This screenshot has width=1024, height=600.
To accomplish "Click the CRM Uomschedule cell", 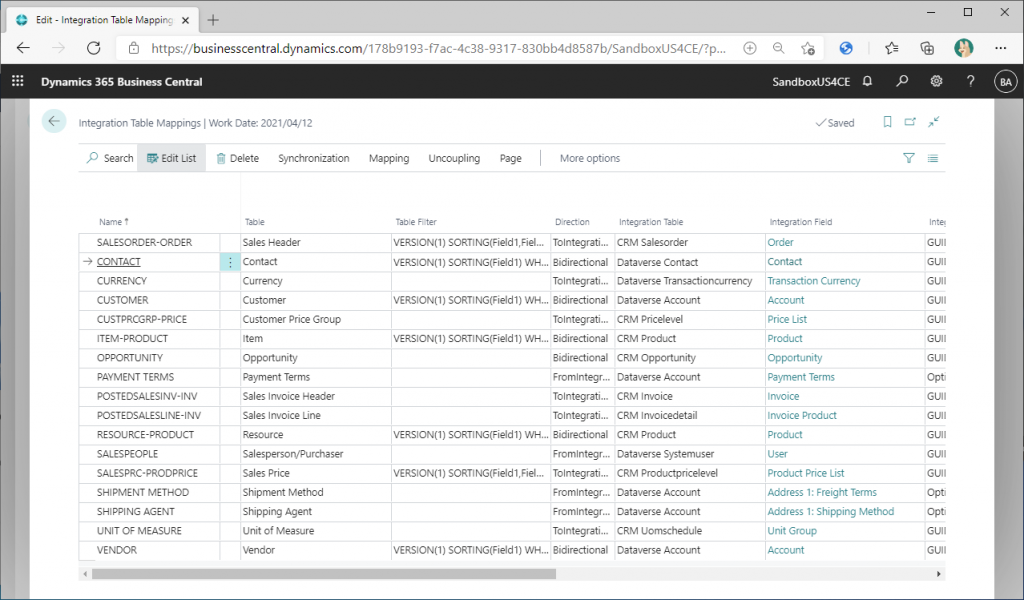I will click(x=689, y=531).
